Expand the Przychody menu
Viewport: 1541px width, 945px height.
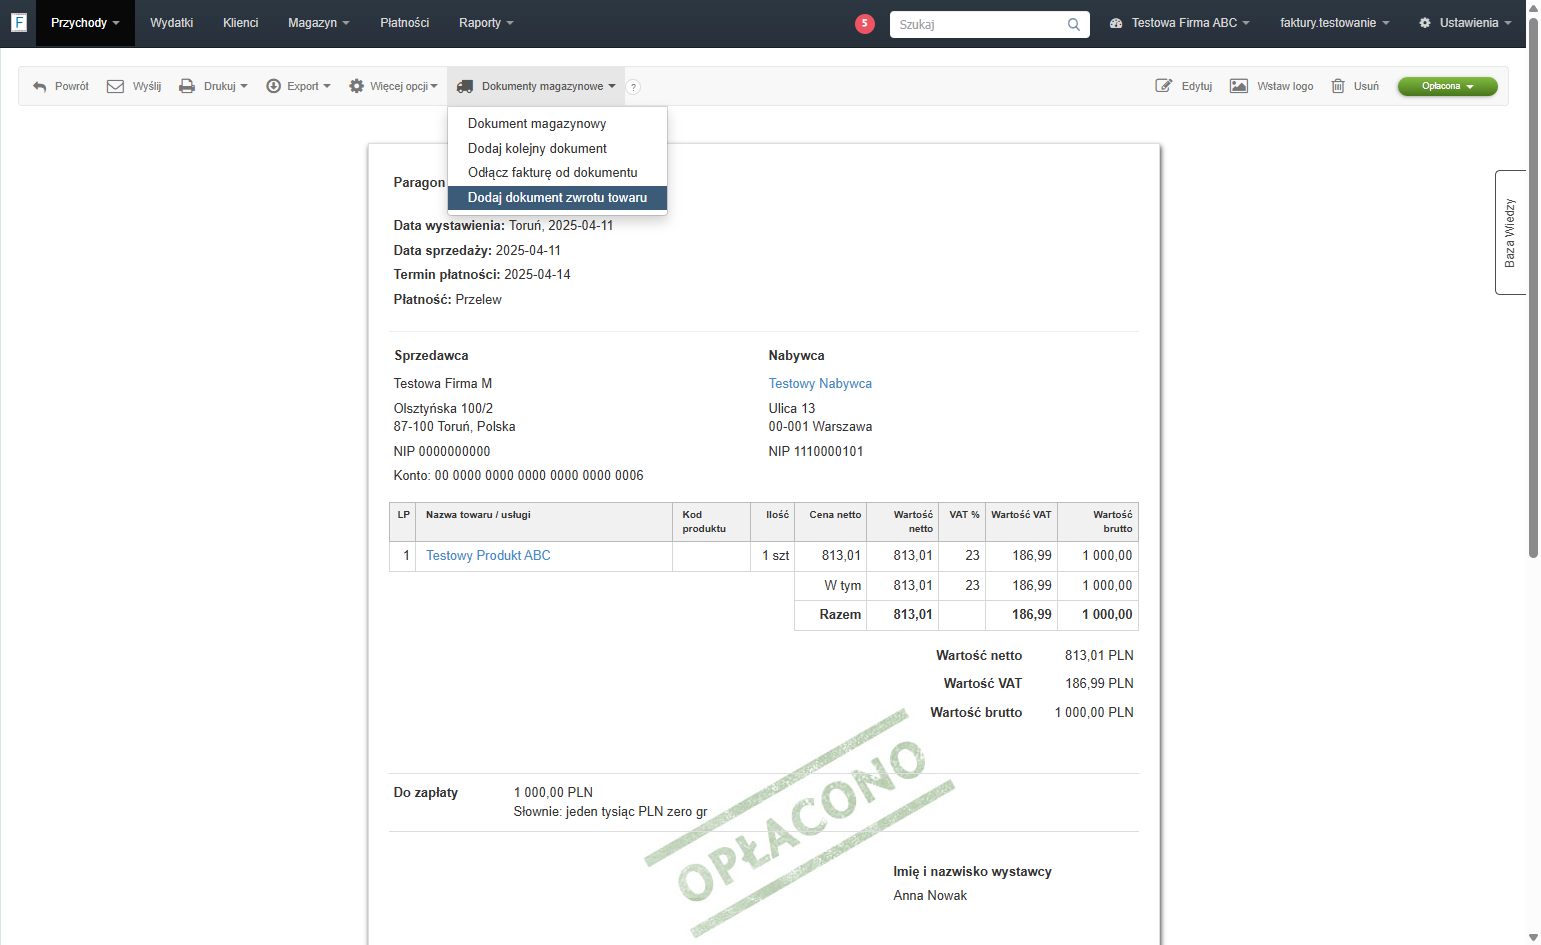pos(85,23)
